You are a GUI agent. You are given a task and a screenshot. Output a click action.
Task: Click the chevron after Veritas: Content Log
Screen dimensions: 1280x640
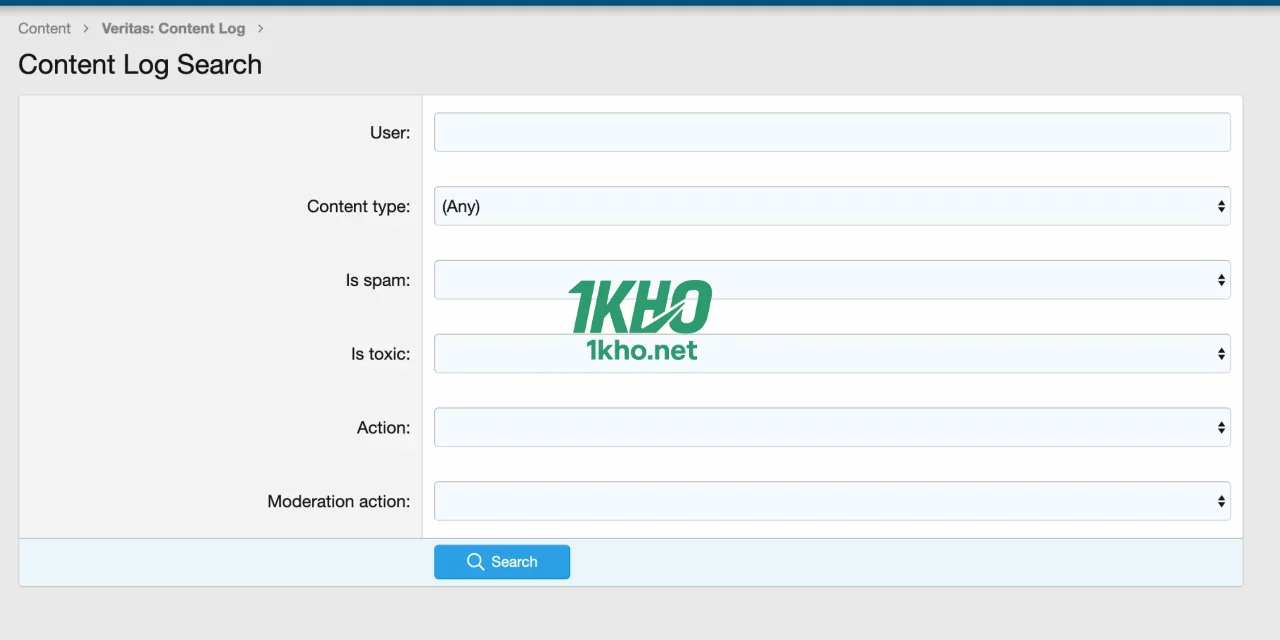tap(260, 28)
